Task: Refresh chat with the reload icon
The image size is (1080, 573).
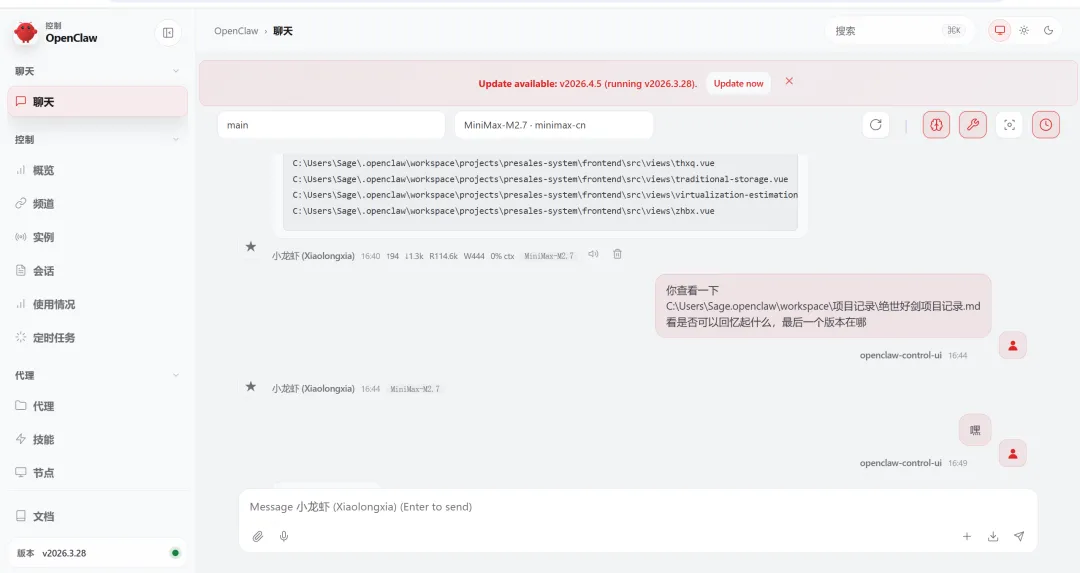Action: coord(875,125)
